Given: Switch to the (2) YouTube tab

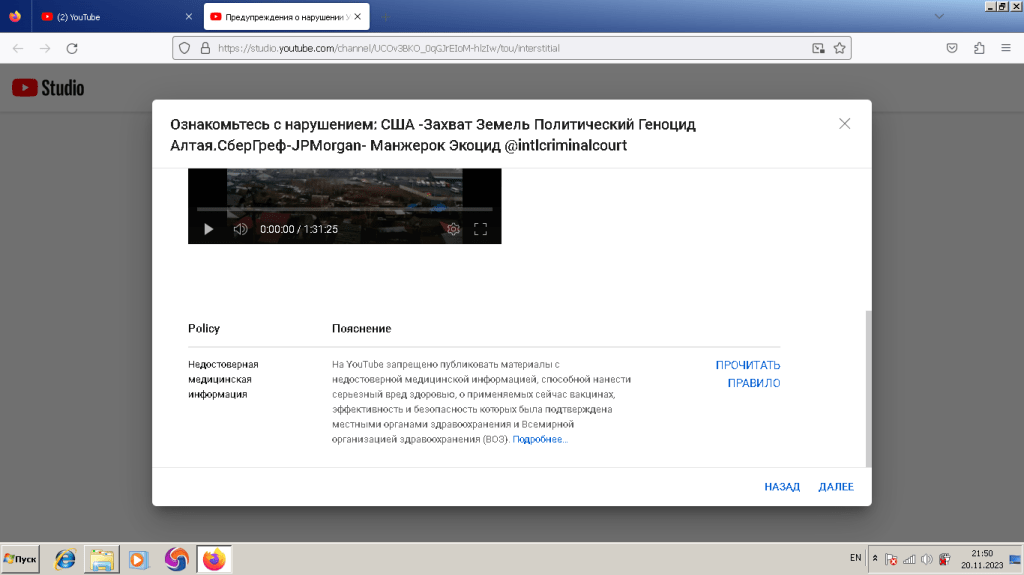Looking at the screenshot, I should click(x=110, y=17).
